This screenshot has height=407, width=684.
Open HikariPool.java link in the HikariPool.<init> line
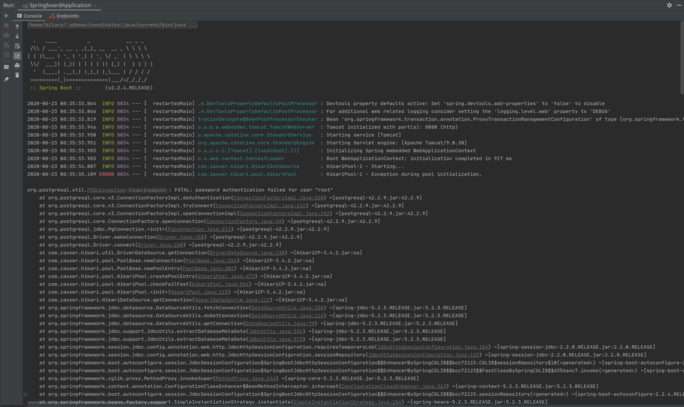coord(199,292)
